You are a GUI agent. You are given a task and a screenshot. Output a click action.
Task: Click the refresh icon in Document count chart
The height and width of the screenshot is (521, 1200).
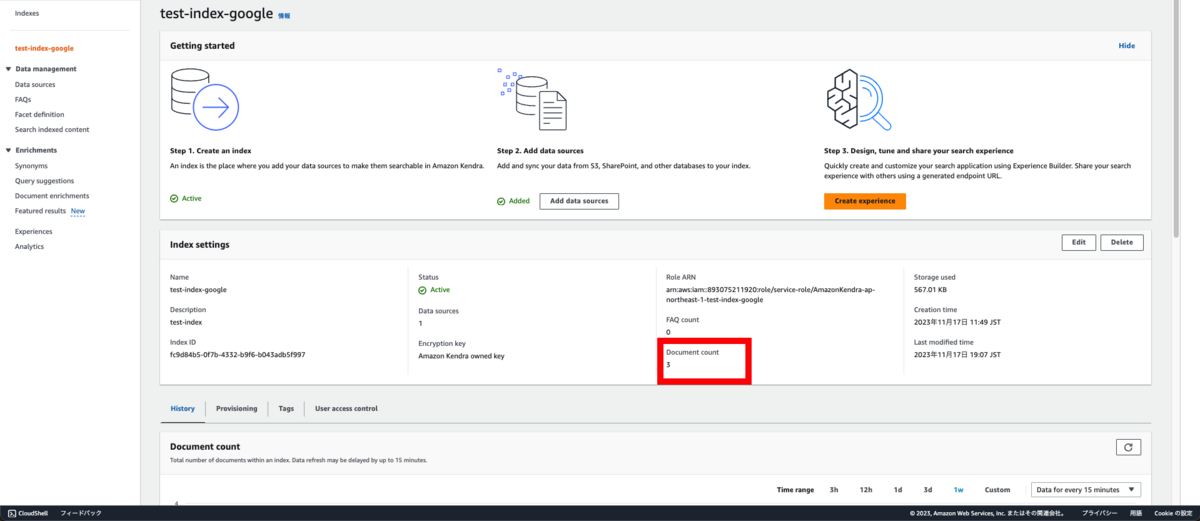[x=1128, y=448]
